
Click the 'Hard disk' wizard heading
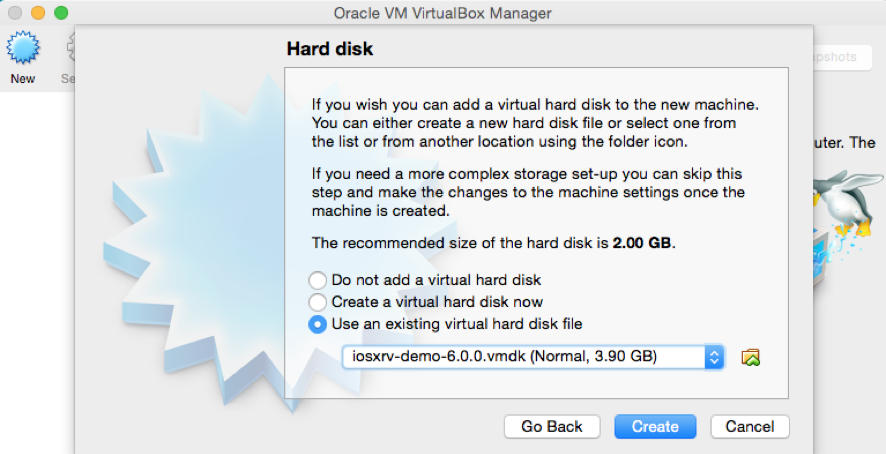[x=330, y=49]
